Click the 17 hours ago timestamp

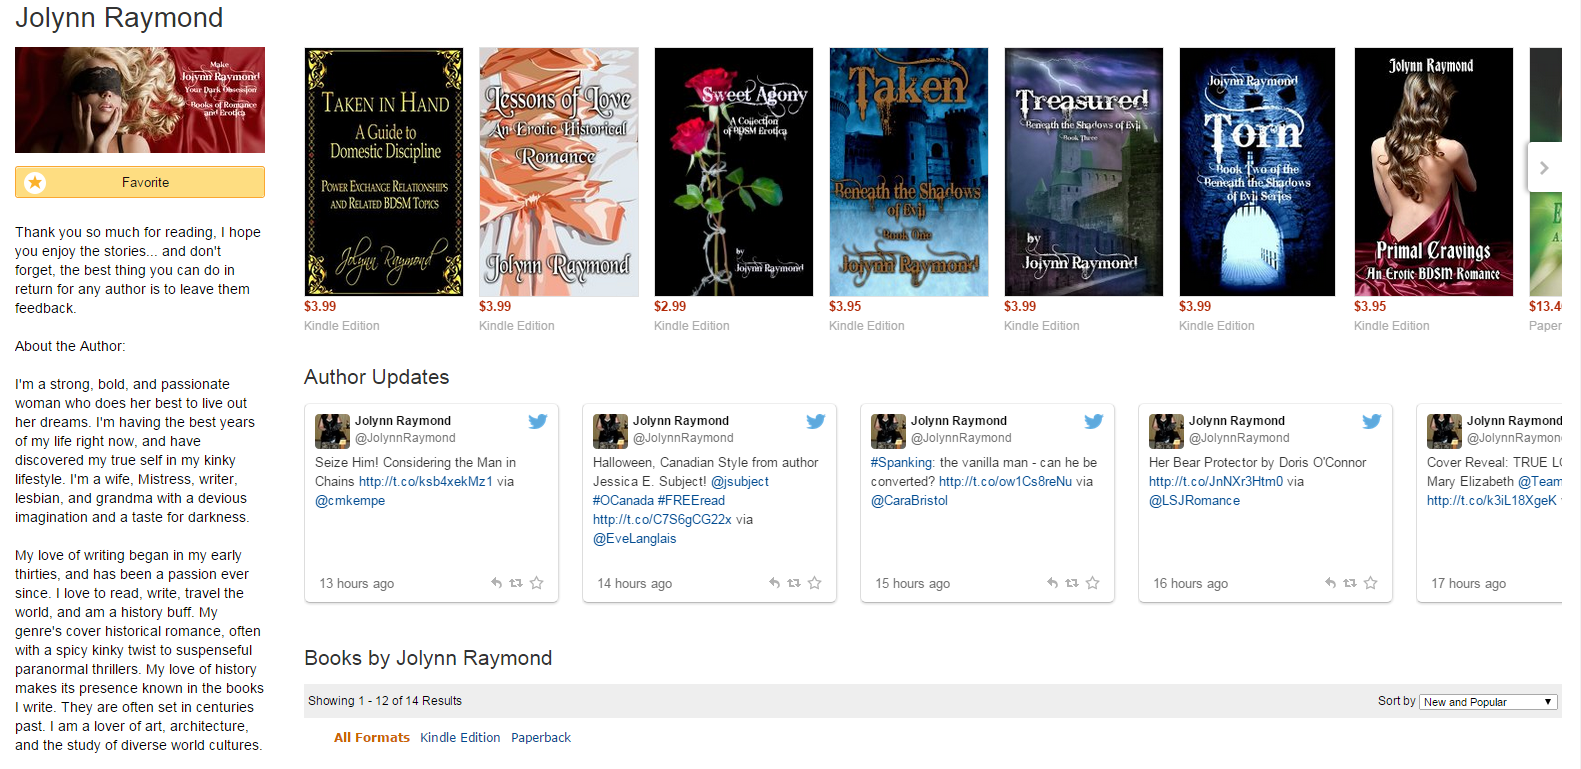click(1469, 583)
